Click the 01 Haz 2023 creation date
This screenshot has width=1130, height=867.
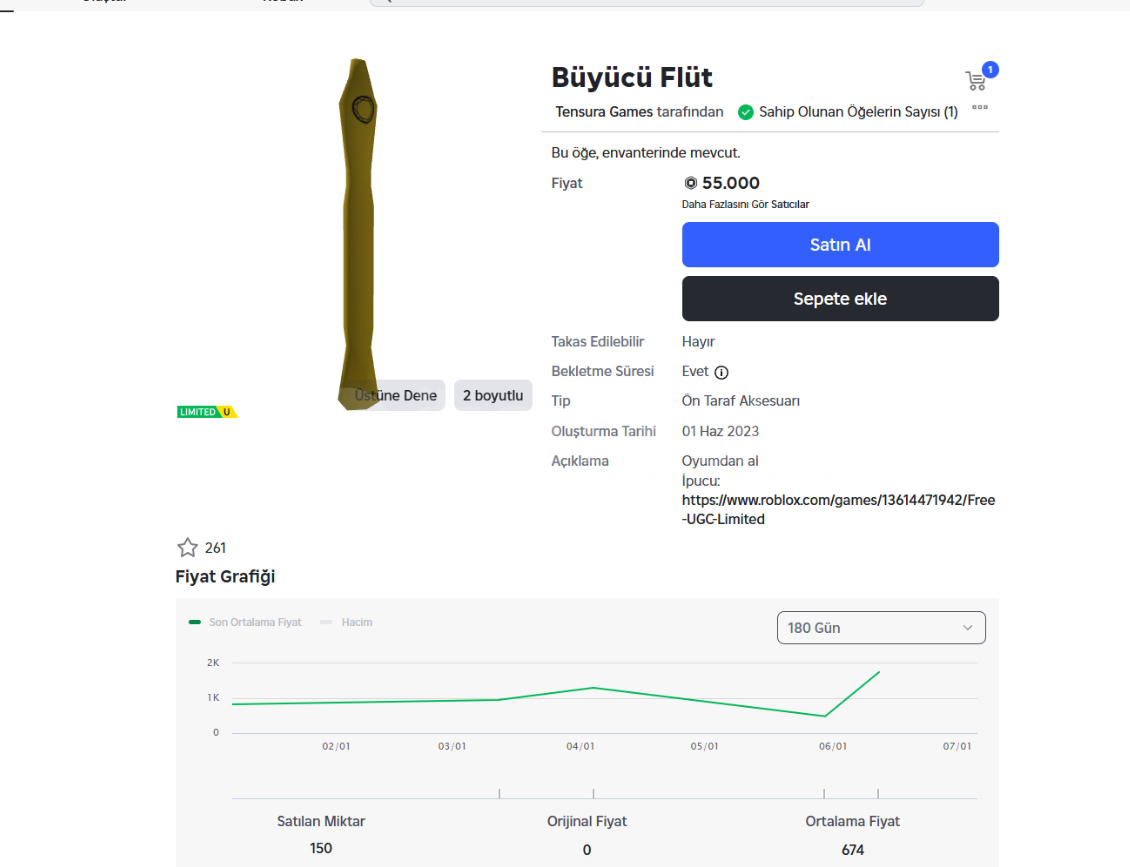tap(720, 431)
